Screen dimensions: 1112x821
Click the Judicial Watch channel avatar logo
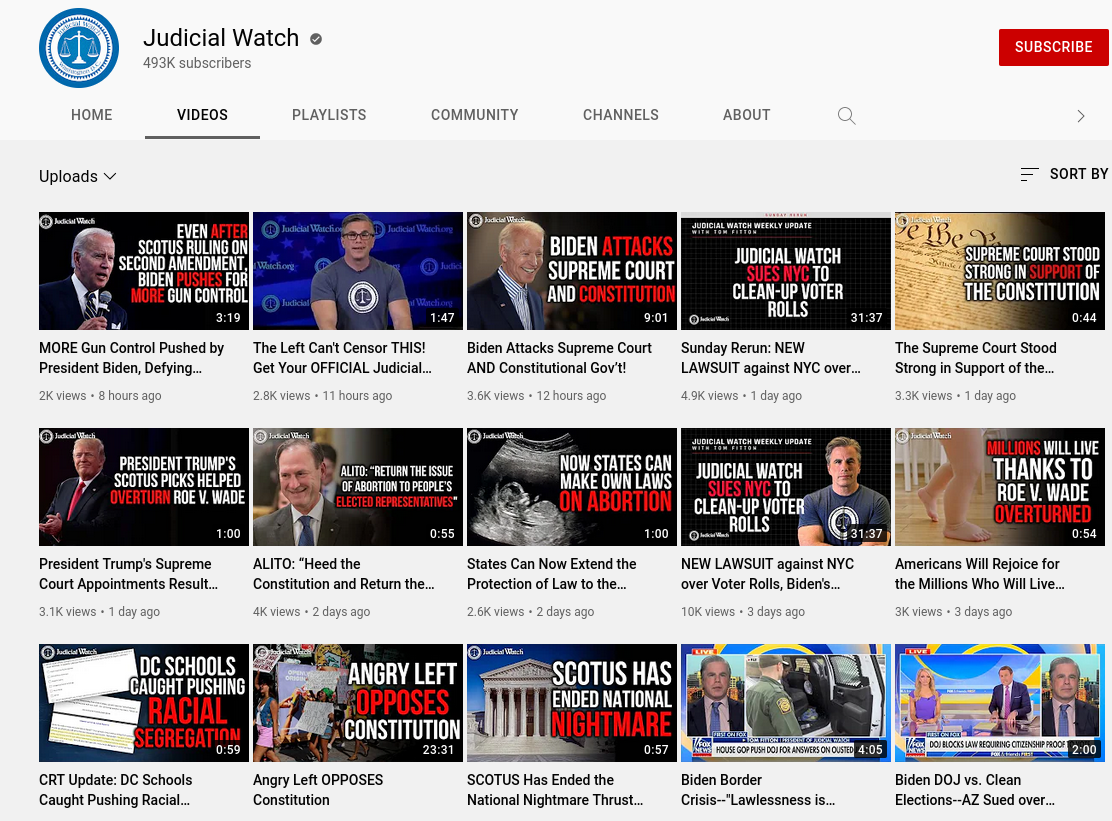click(79, 48)
